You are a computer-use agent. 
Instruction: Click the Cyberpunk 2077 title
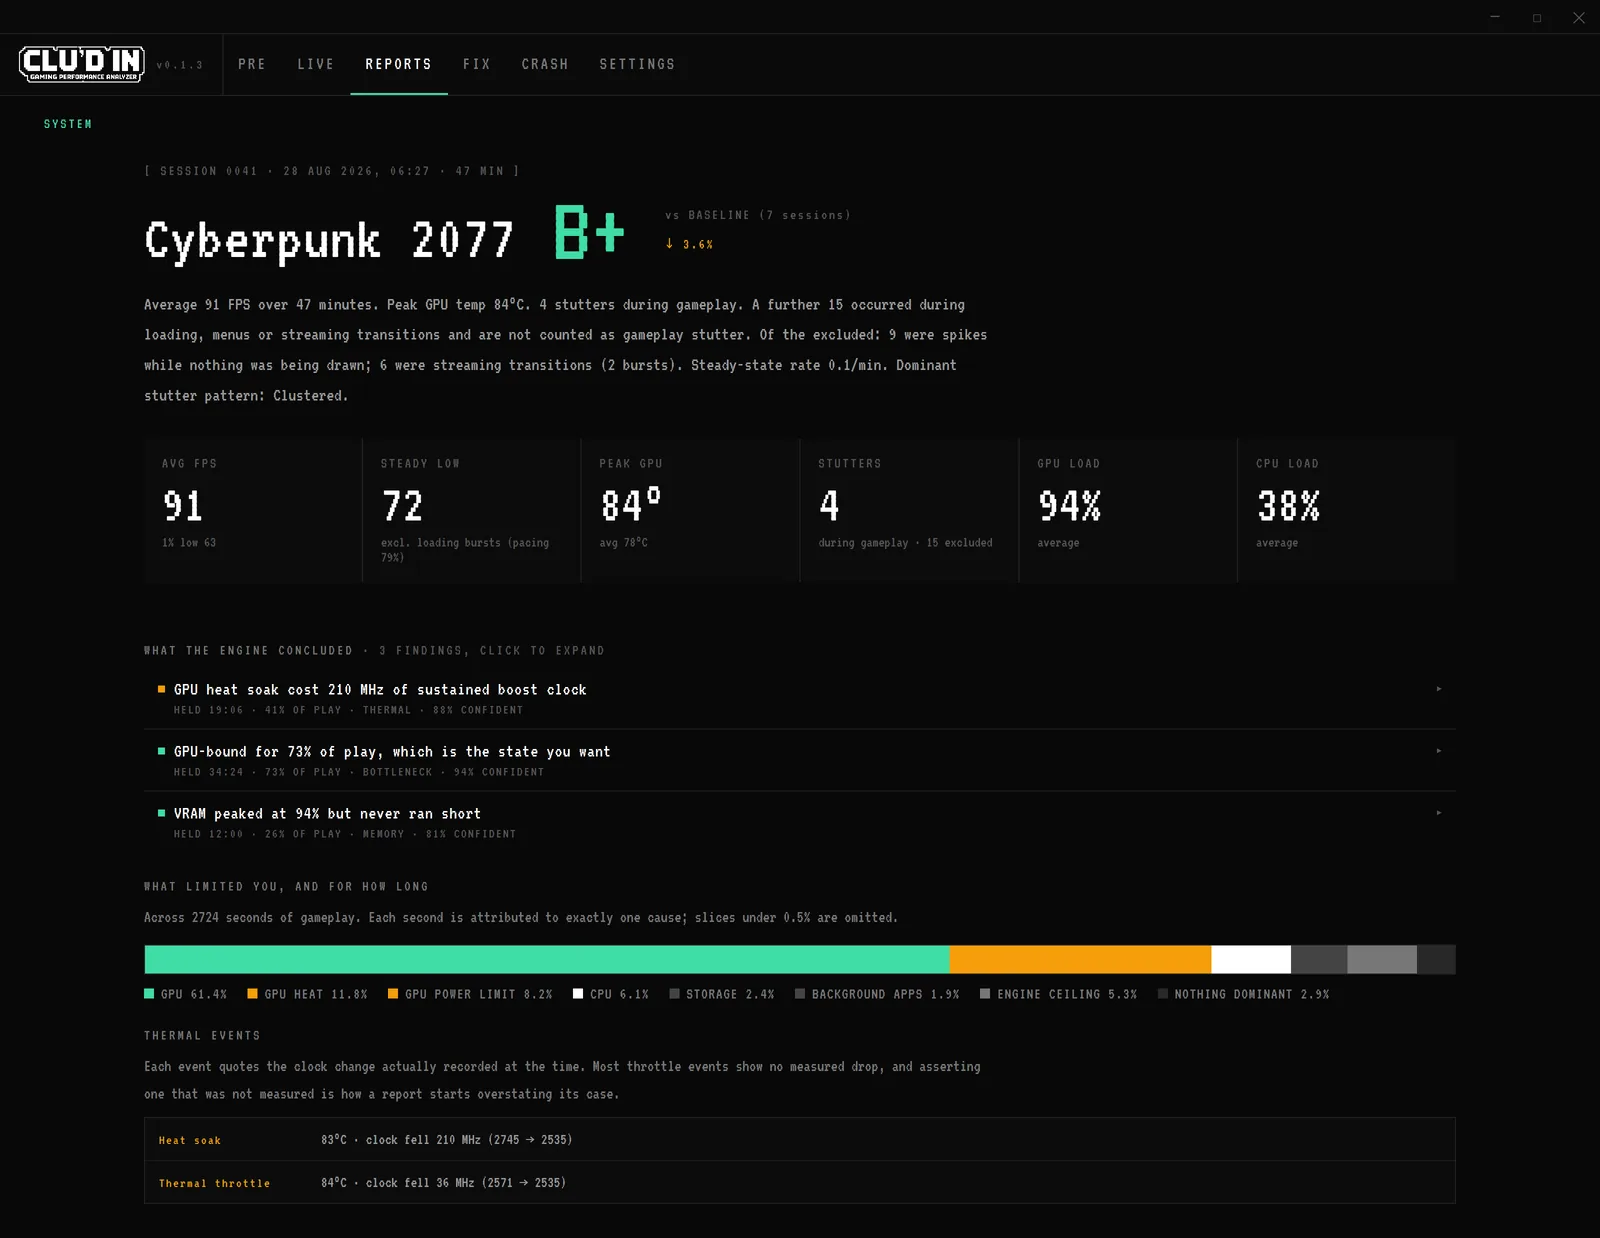point(329,241)
